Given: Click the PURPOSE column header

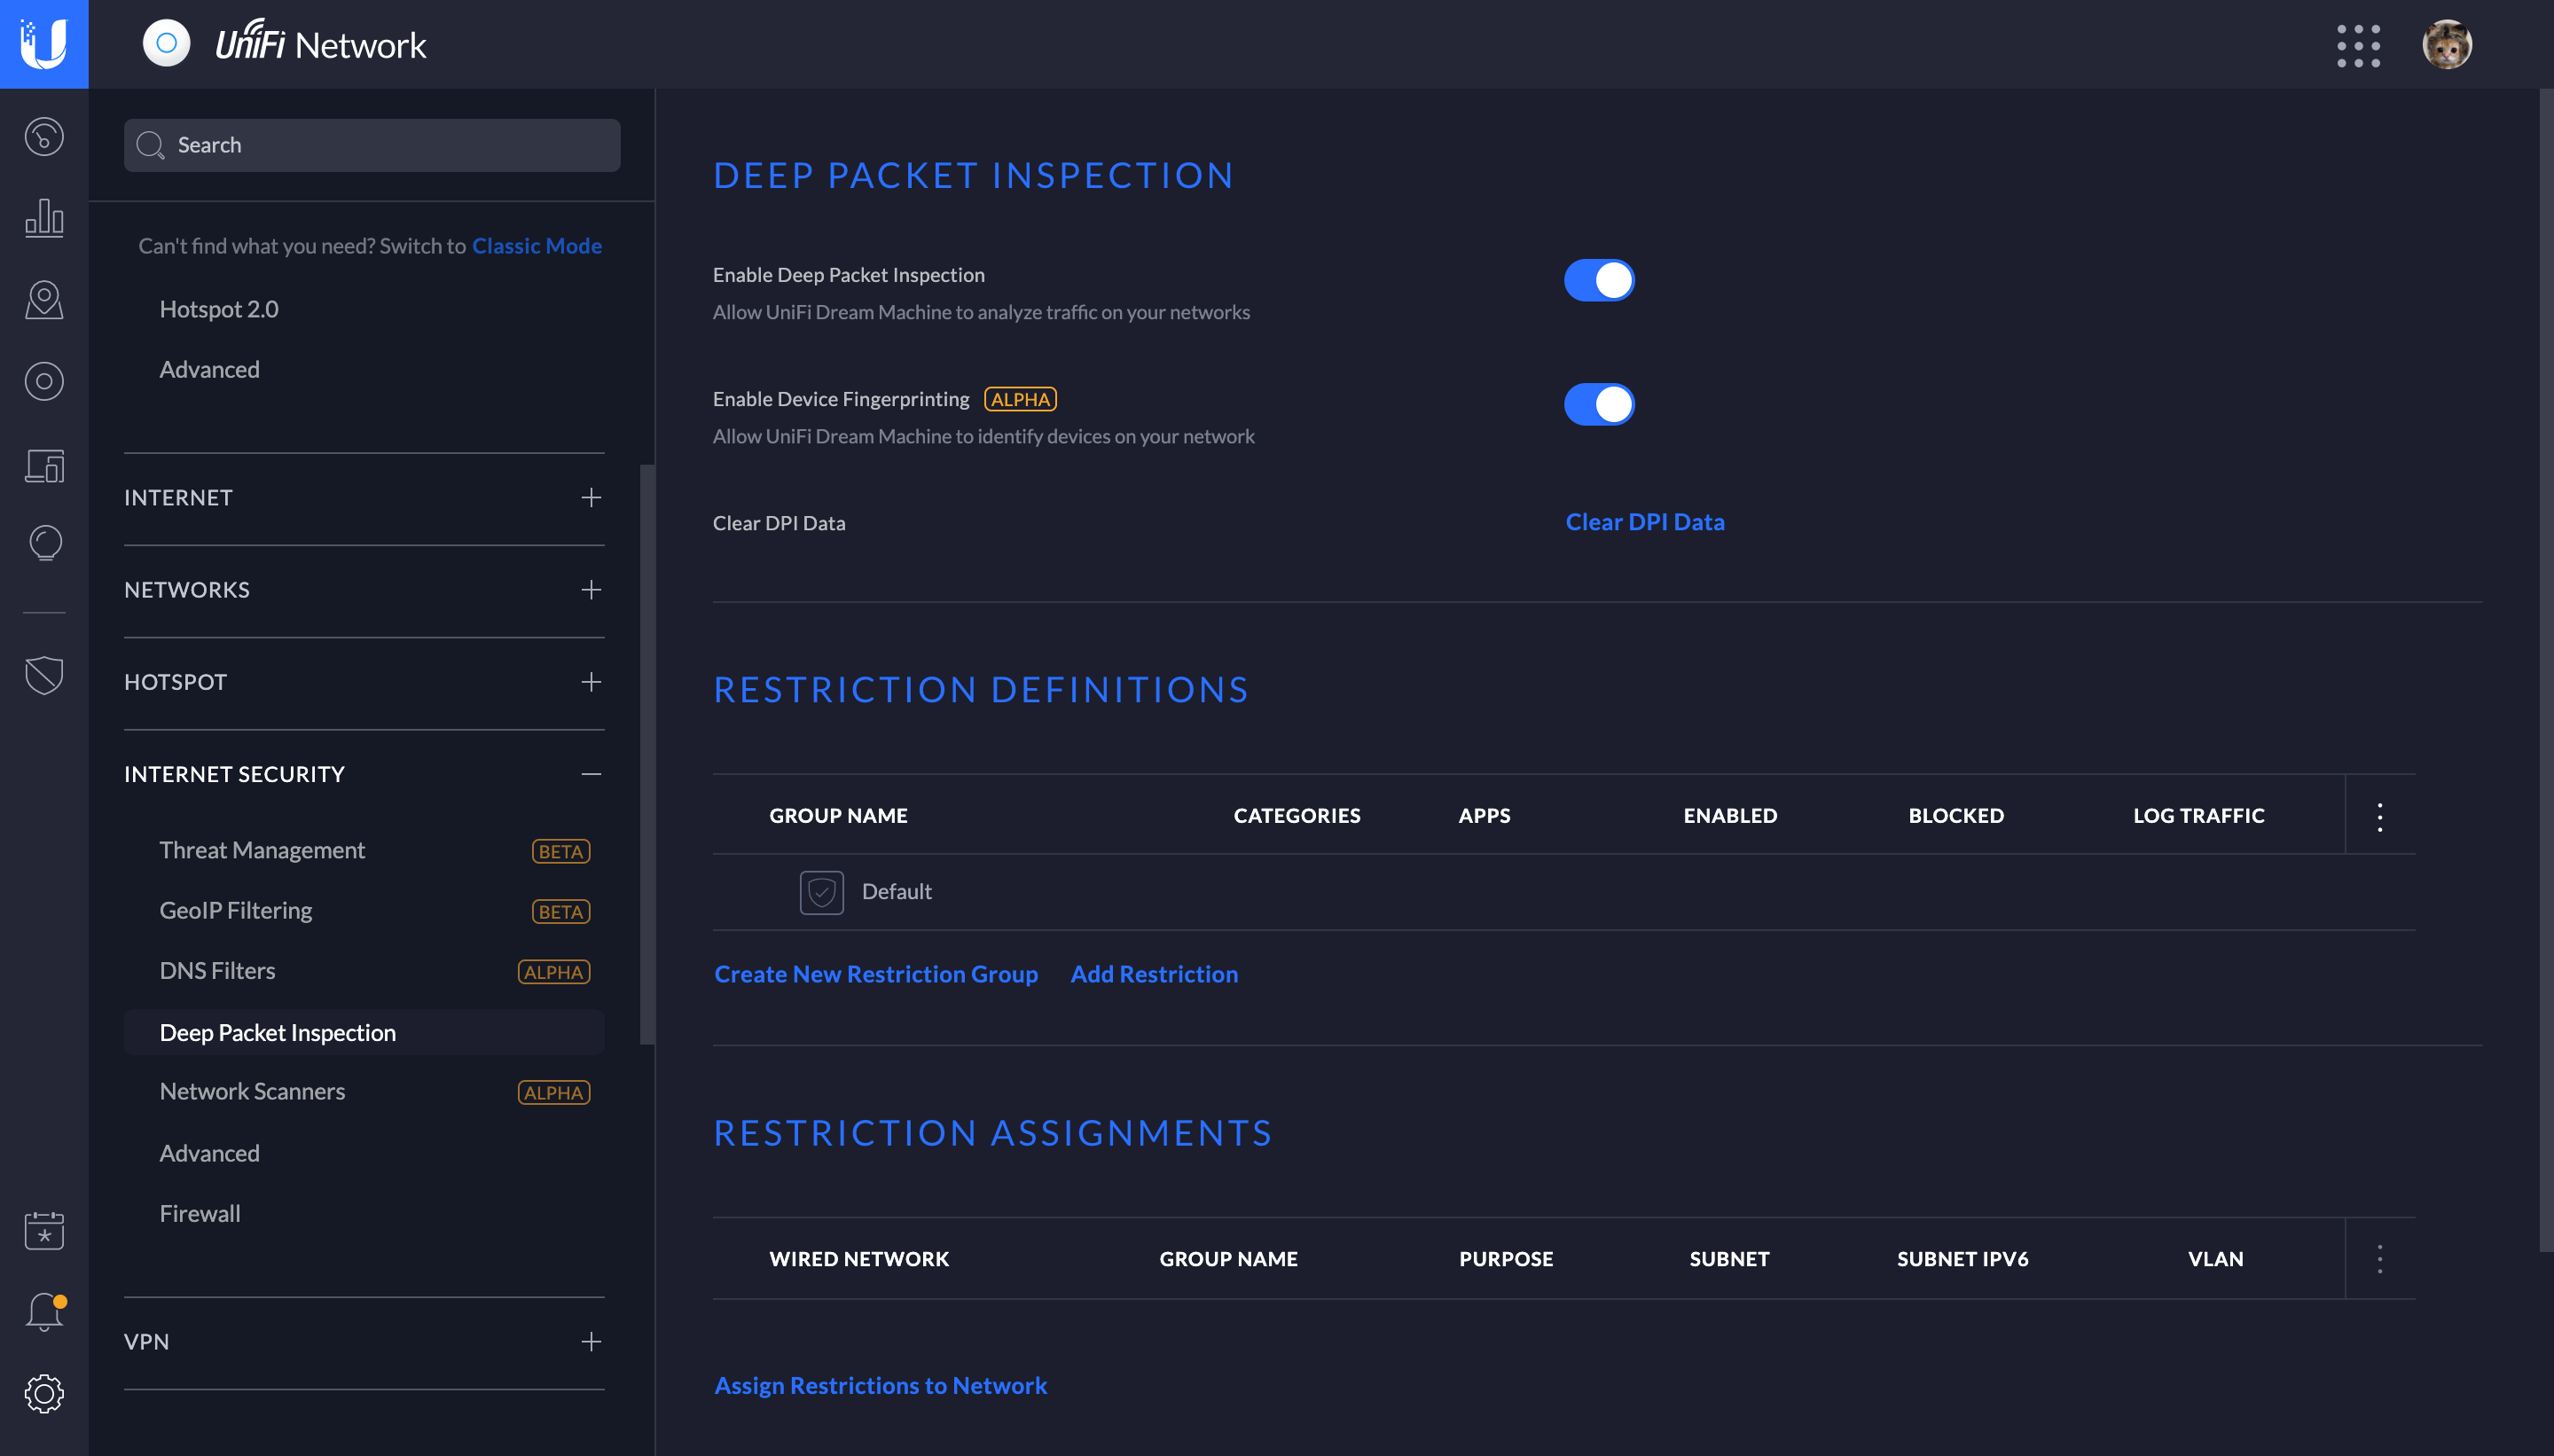Looking at the screenshot, I should 1506,1259.
